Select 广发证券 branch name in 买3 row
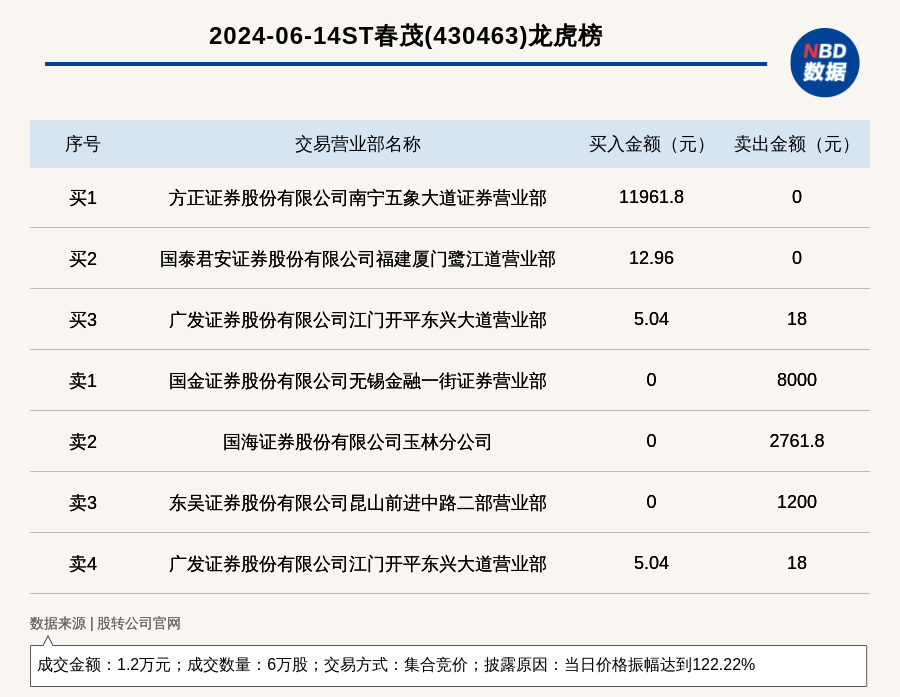This screenshot has width=900, height=697. coord(358,320)
